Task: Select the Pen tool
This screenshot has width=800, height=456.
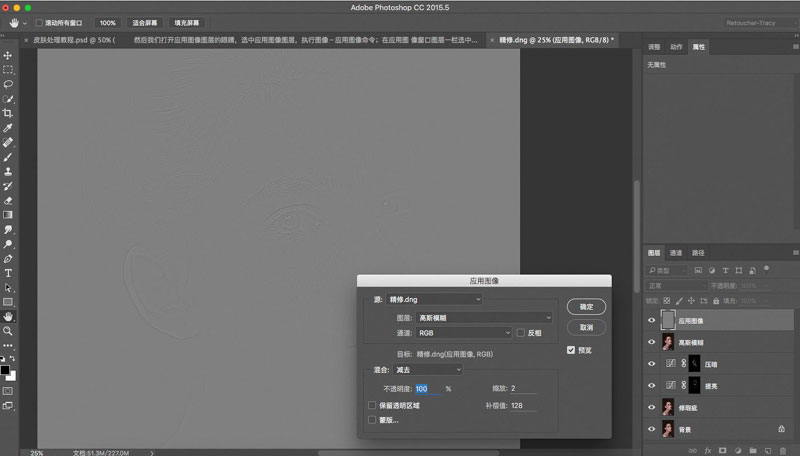Action: (x=8, y=259)
